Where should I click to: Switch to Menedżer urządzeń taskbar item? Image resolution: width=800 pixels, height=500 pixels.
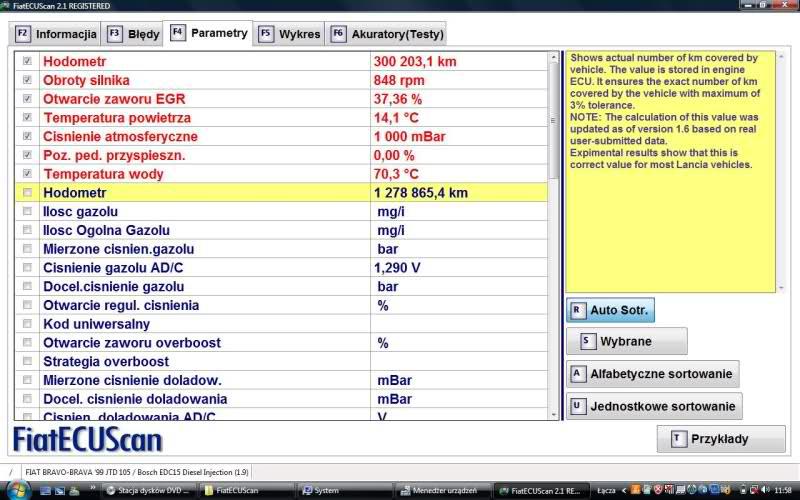(x=444, y=491)
